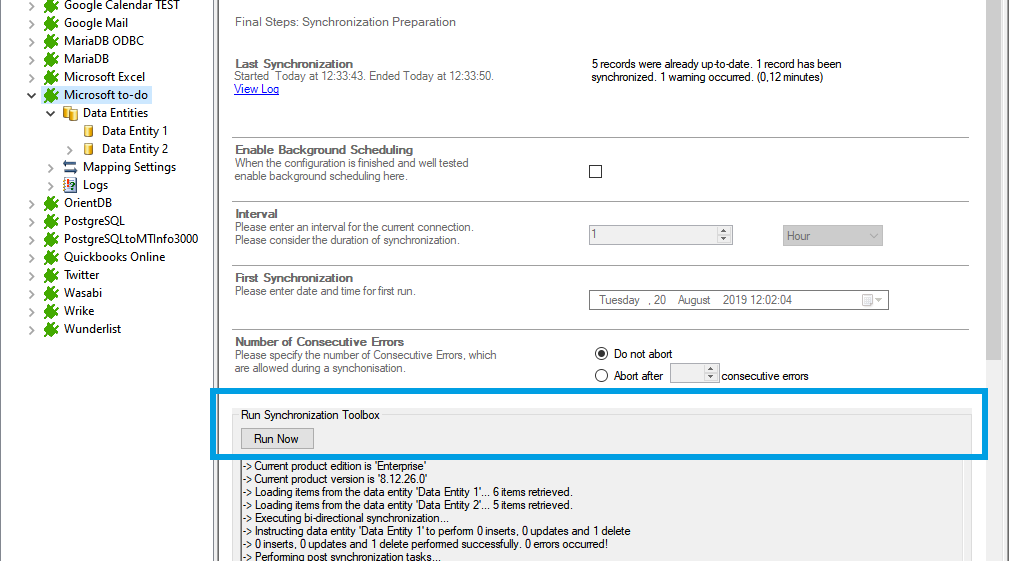
Task: Click the calendar icon in date field
Action: 867,300
